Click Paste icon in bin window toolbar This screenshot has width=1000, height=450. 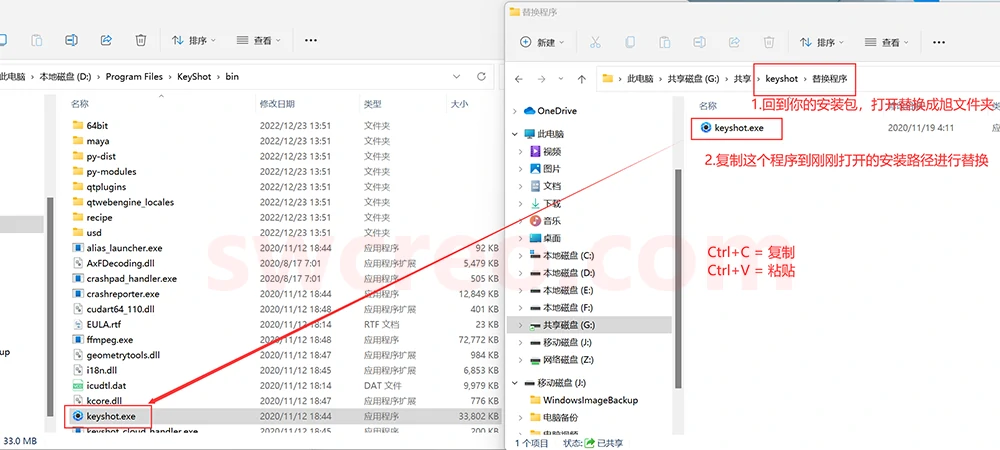(x=37, y=40)
